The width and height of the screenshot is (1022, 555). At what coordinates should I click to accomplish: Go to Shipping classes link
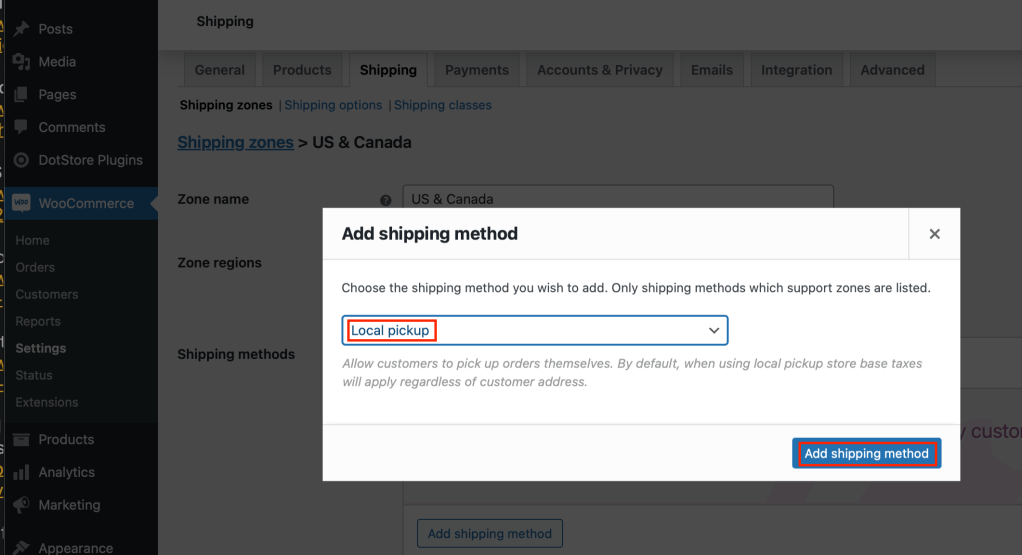[443, 105]
